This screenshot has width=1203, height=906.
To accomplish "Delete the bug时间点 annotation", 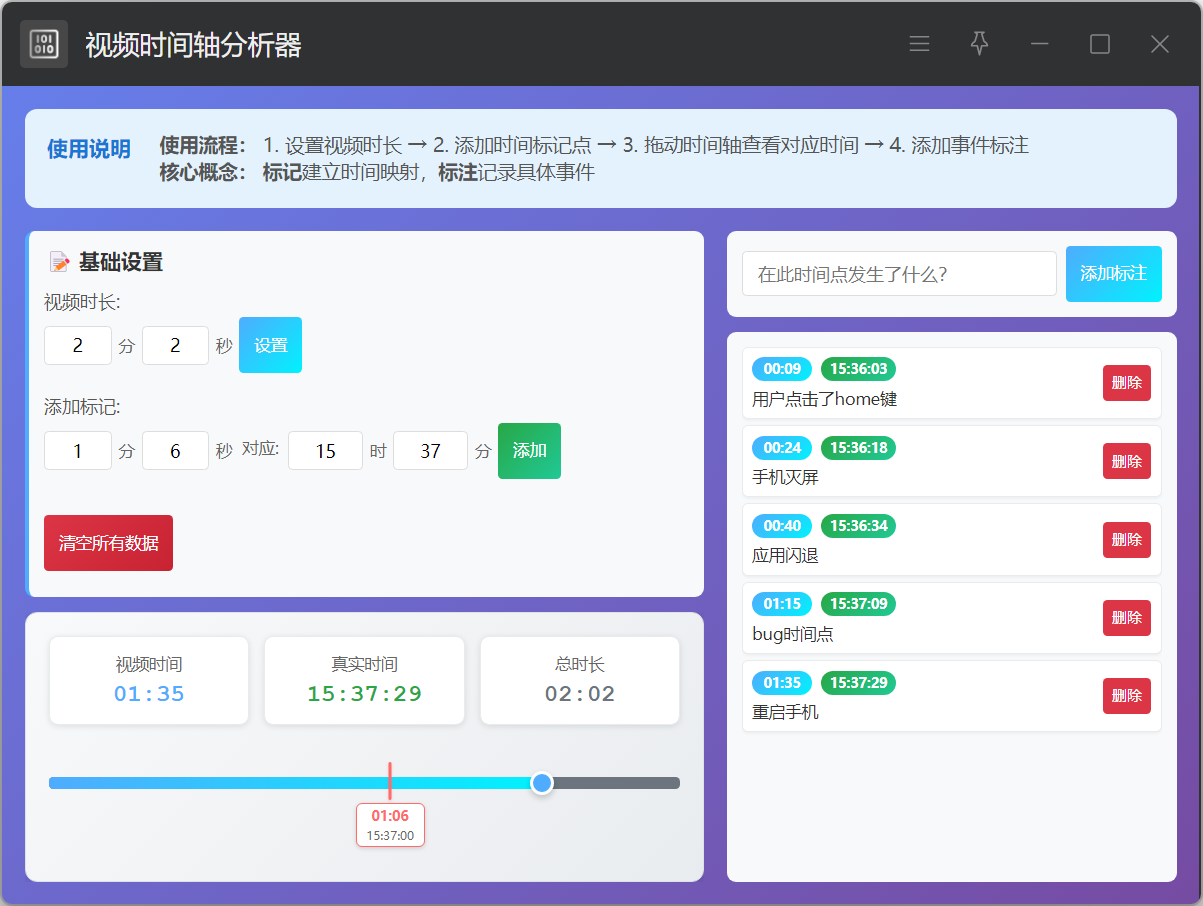I will pyautogui.click(x=1126, y=618).
